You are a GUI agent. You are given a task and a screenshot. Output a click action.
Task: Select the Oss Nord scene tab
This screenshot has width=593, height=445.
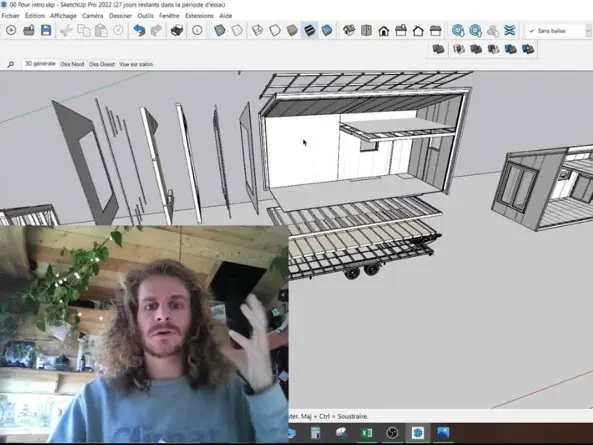click(72, 64)
